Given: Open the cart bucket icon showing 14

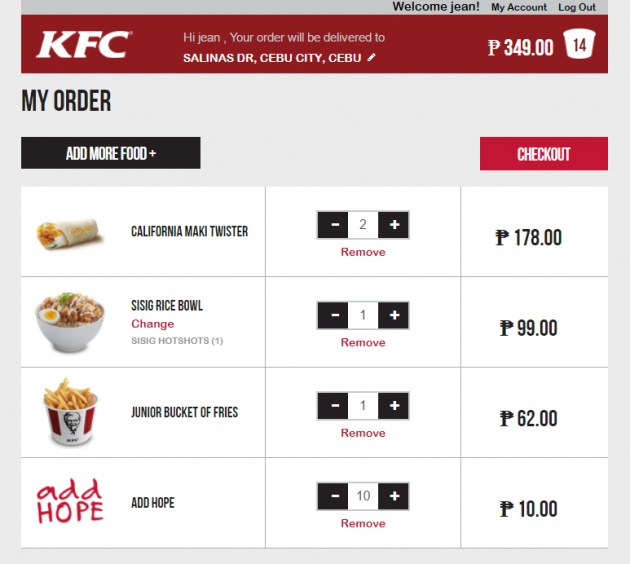Looking at the screenshot, I should click(579, 44).
